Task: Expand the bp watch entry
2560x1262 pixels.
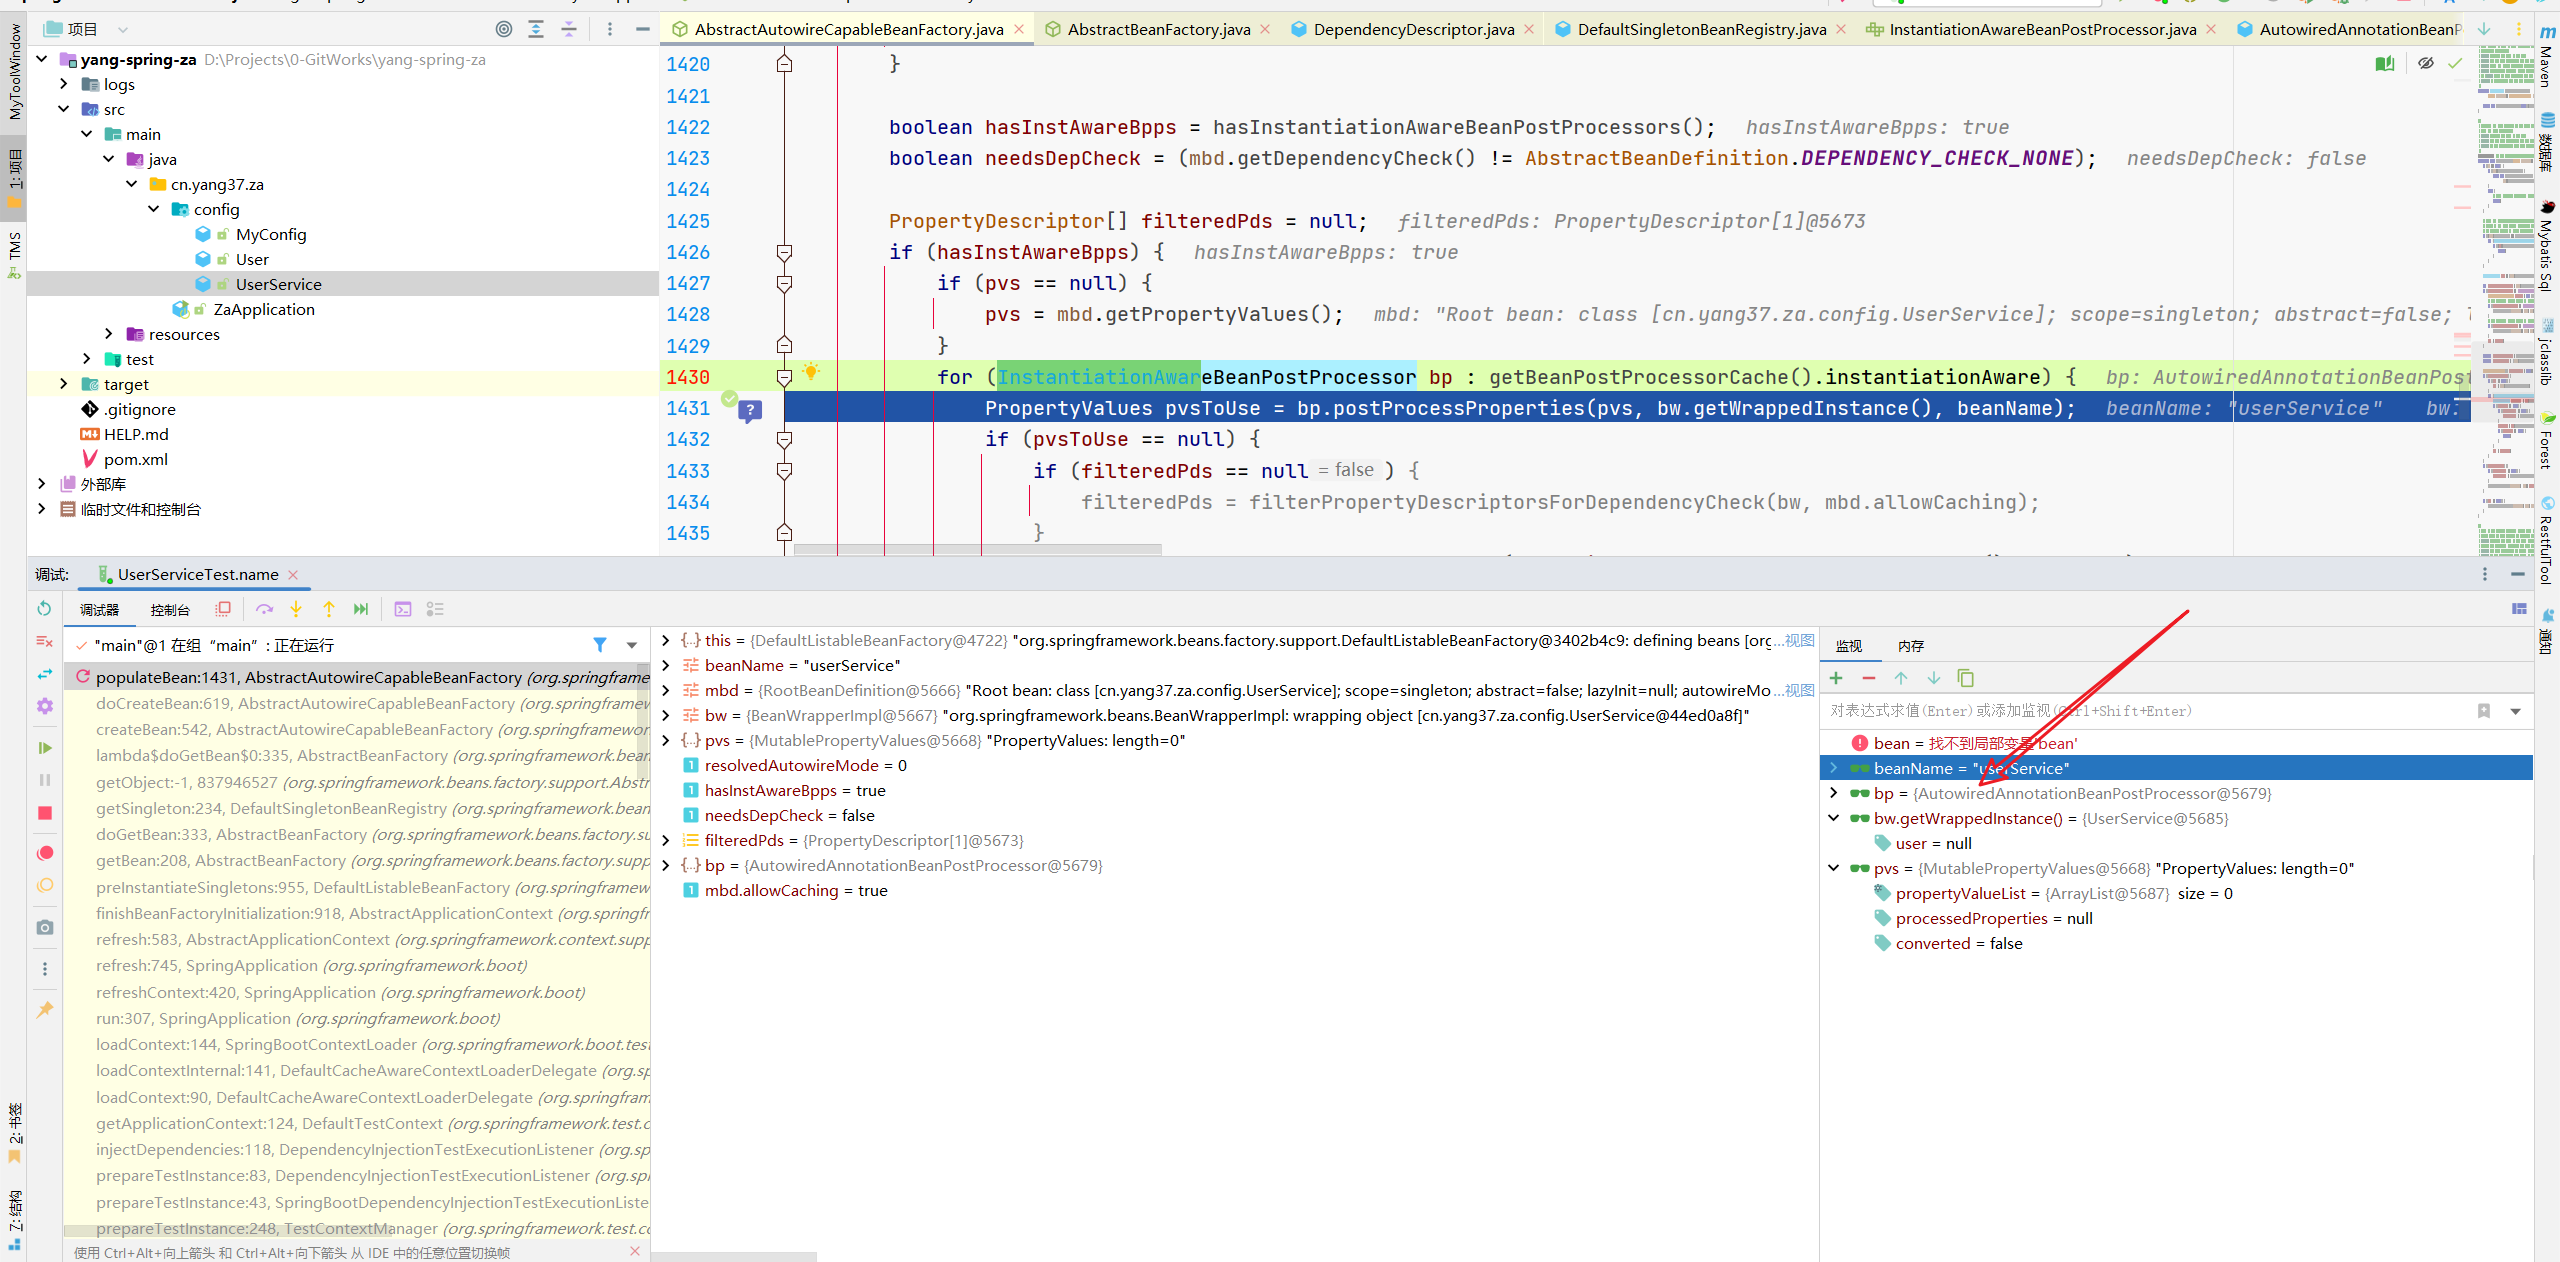Action: click(1834, 793)
